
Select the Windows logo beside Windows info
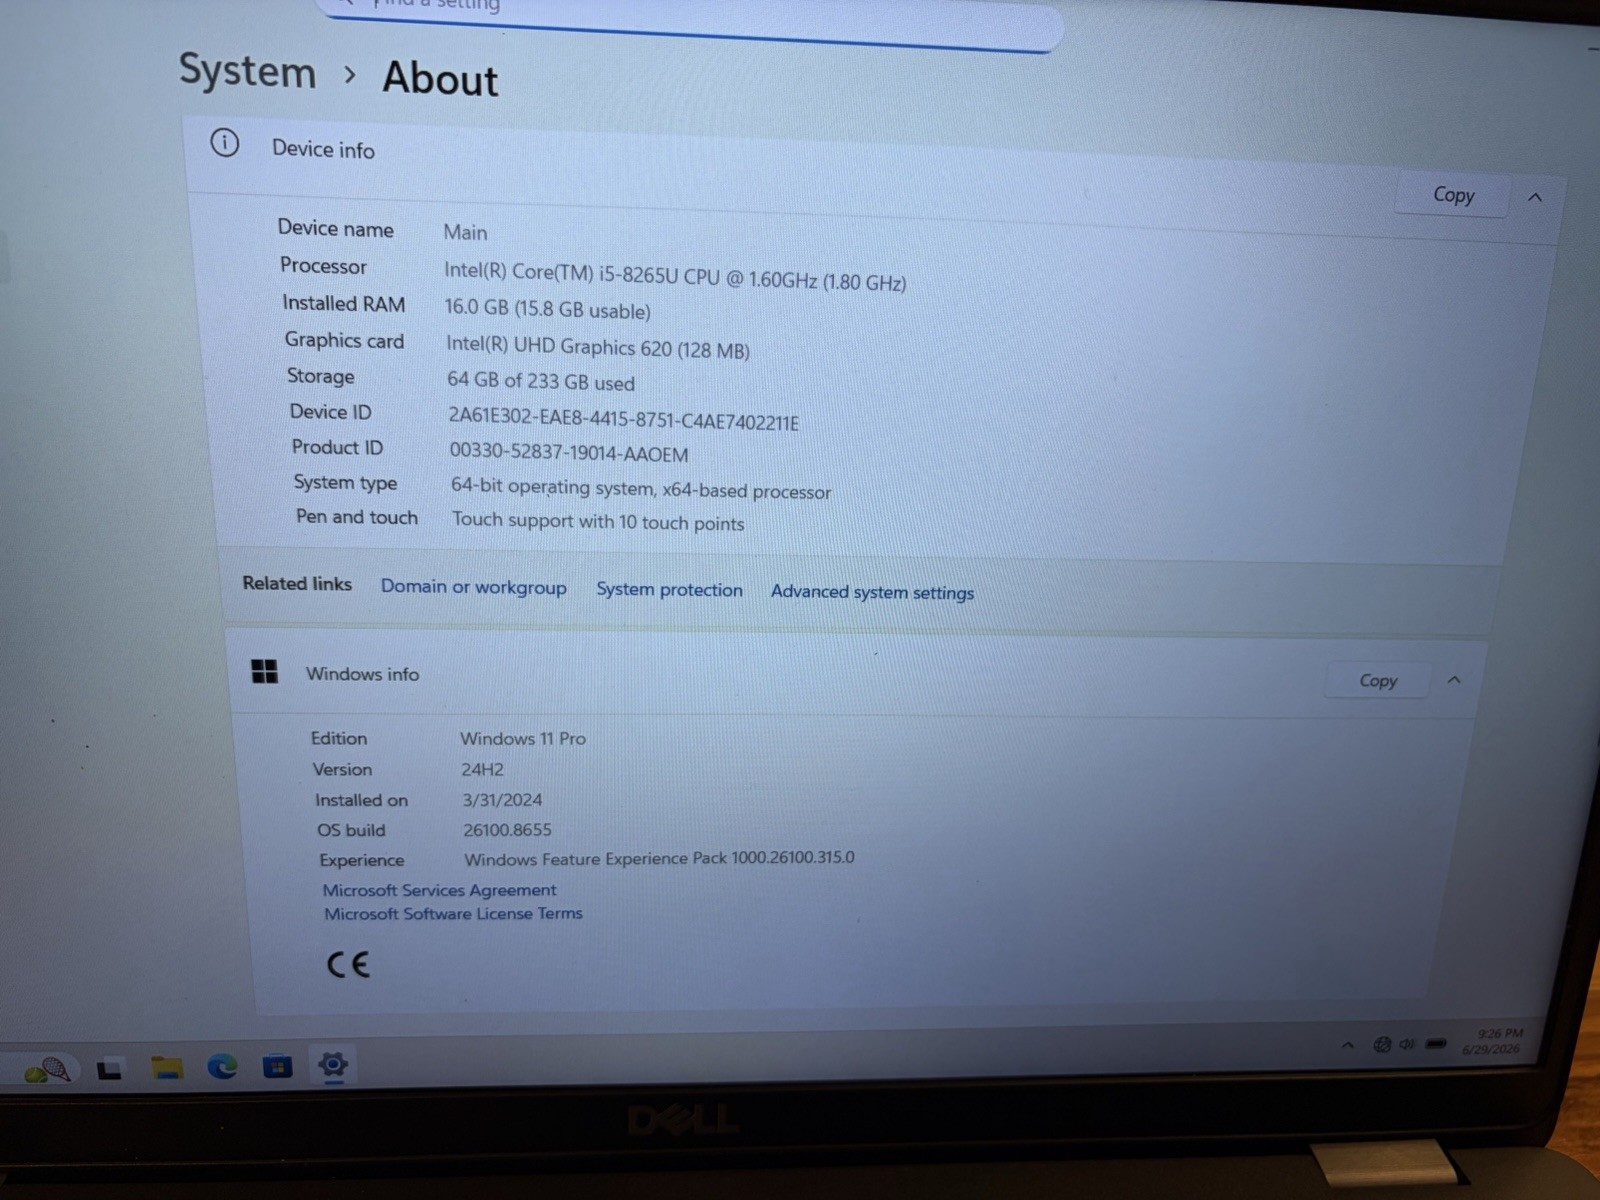[264, 671]
